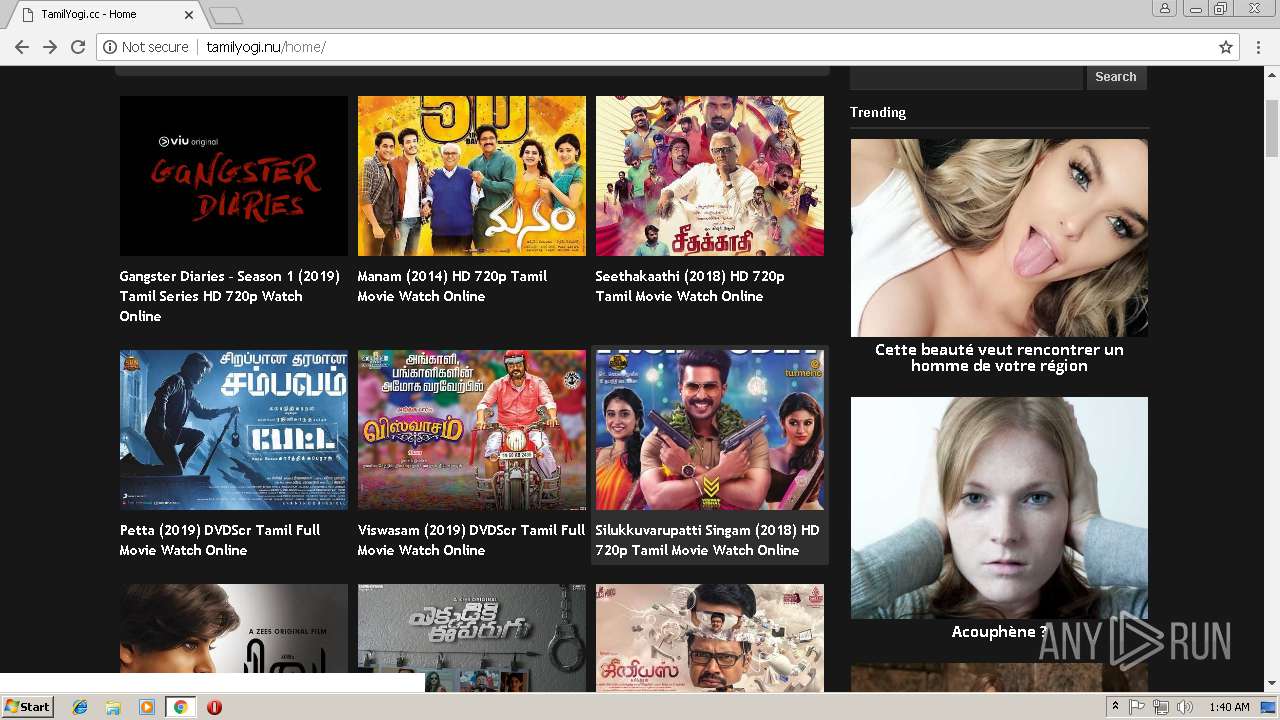
Task: Open a new browser tab
Action: click(x=226, y=15)
